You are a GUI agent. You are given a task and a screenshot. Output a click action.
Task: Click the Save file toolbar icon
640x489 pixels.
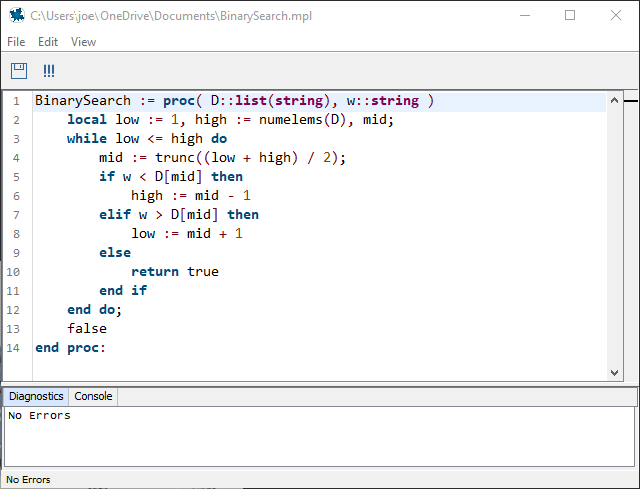[x=18, y=71]
